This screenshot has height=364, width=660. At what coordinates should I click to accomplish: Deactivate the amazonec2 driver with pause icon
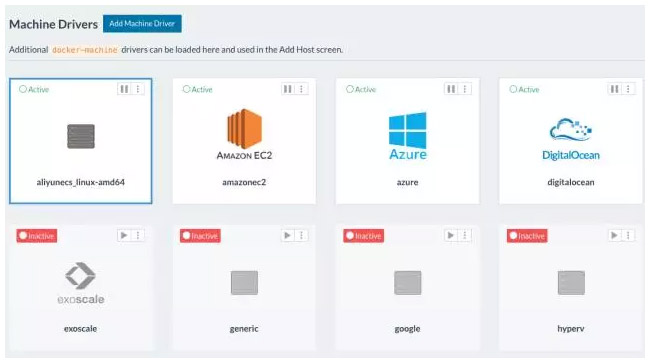pyautogui.click(x=288, y=89)
